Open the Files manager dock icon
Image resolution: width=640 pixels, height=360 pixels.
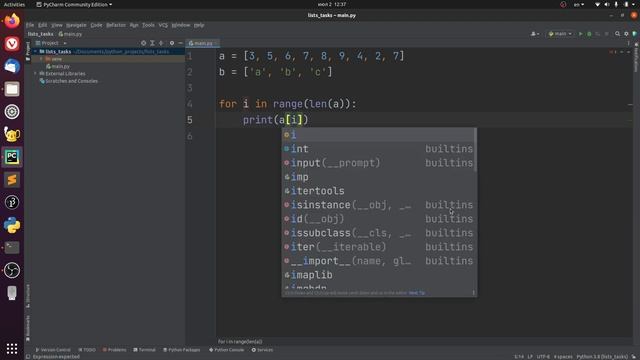[12, 89]
